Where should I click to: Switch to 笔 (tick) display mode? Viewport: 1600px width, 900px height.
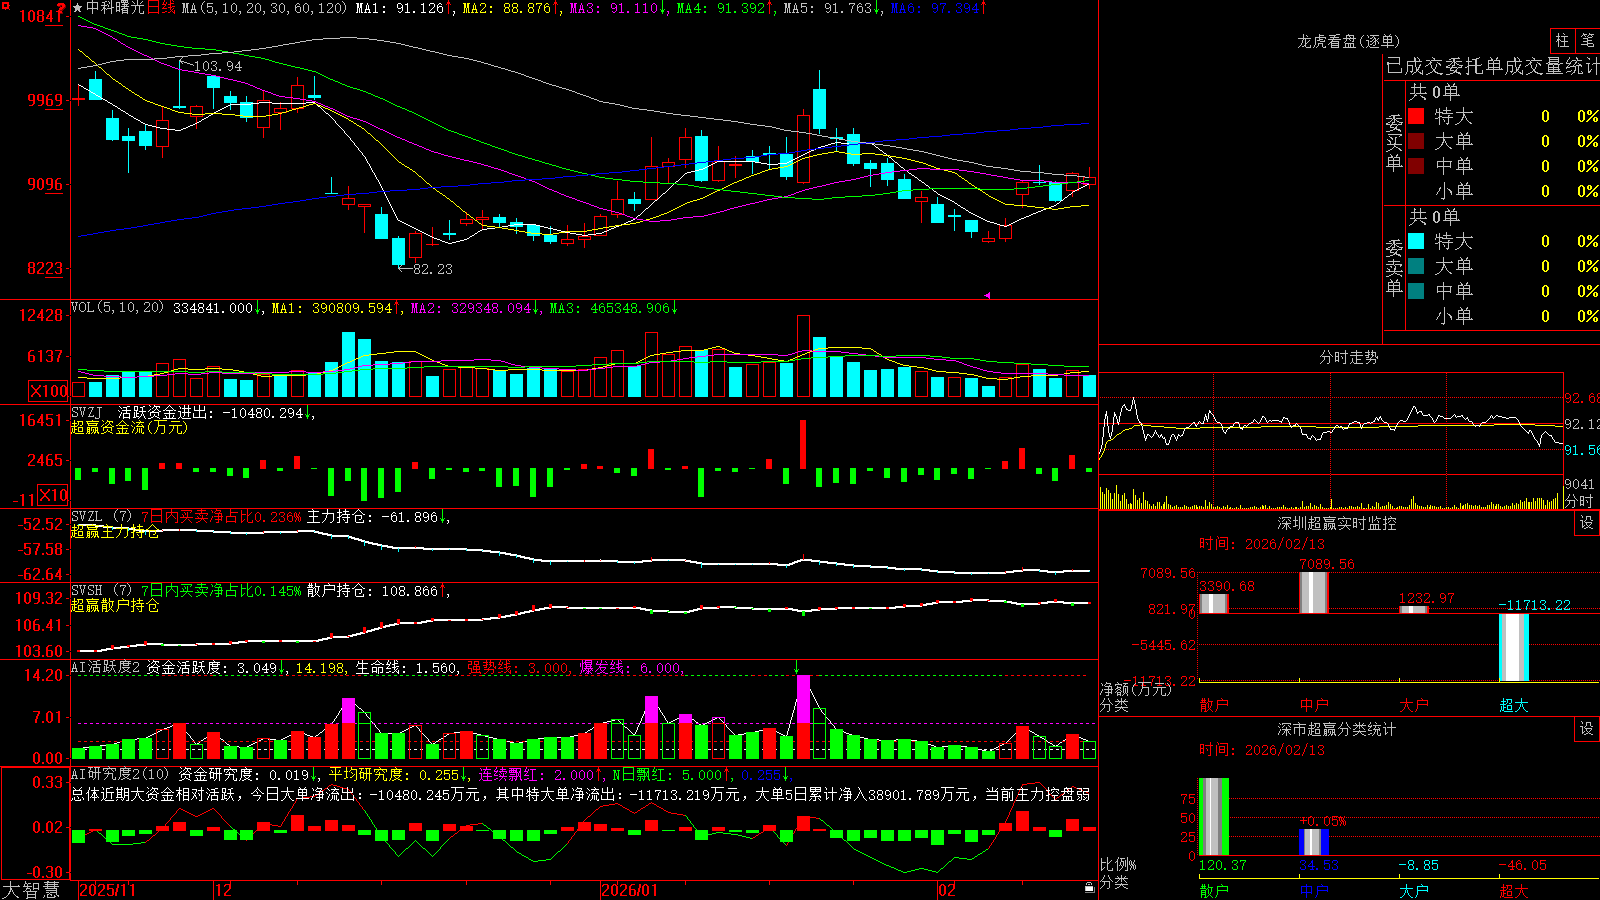click(x=1587, y=40)
